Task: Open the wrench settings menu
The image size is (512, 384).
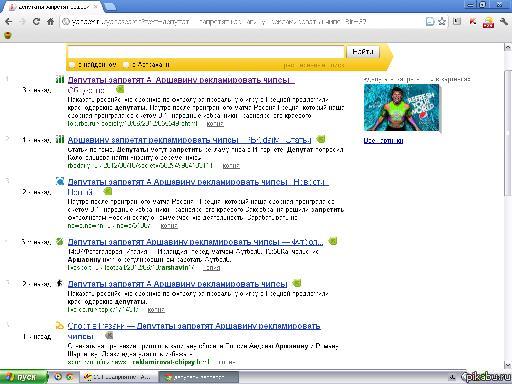Action: pos(504,22)
